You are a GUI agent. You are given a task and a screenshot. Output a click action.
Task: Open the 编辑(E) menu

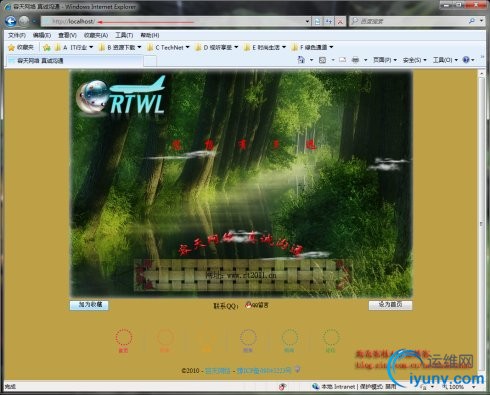(x=42, y=35)
